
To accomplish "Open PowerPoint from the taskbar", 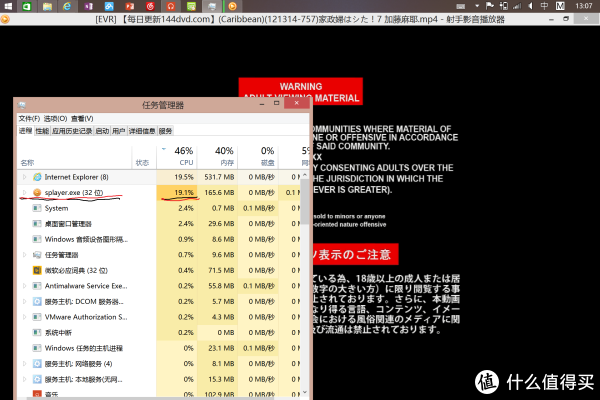I will pos(130,6).
